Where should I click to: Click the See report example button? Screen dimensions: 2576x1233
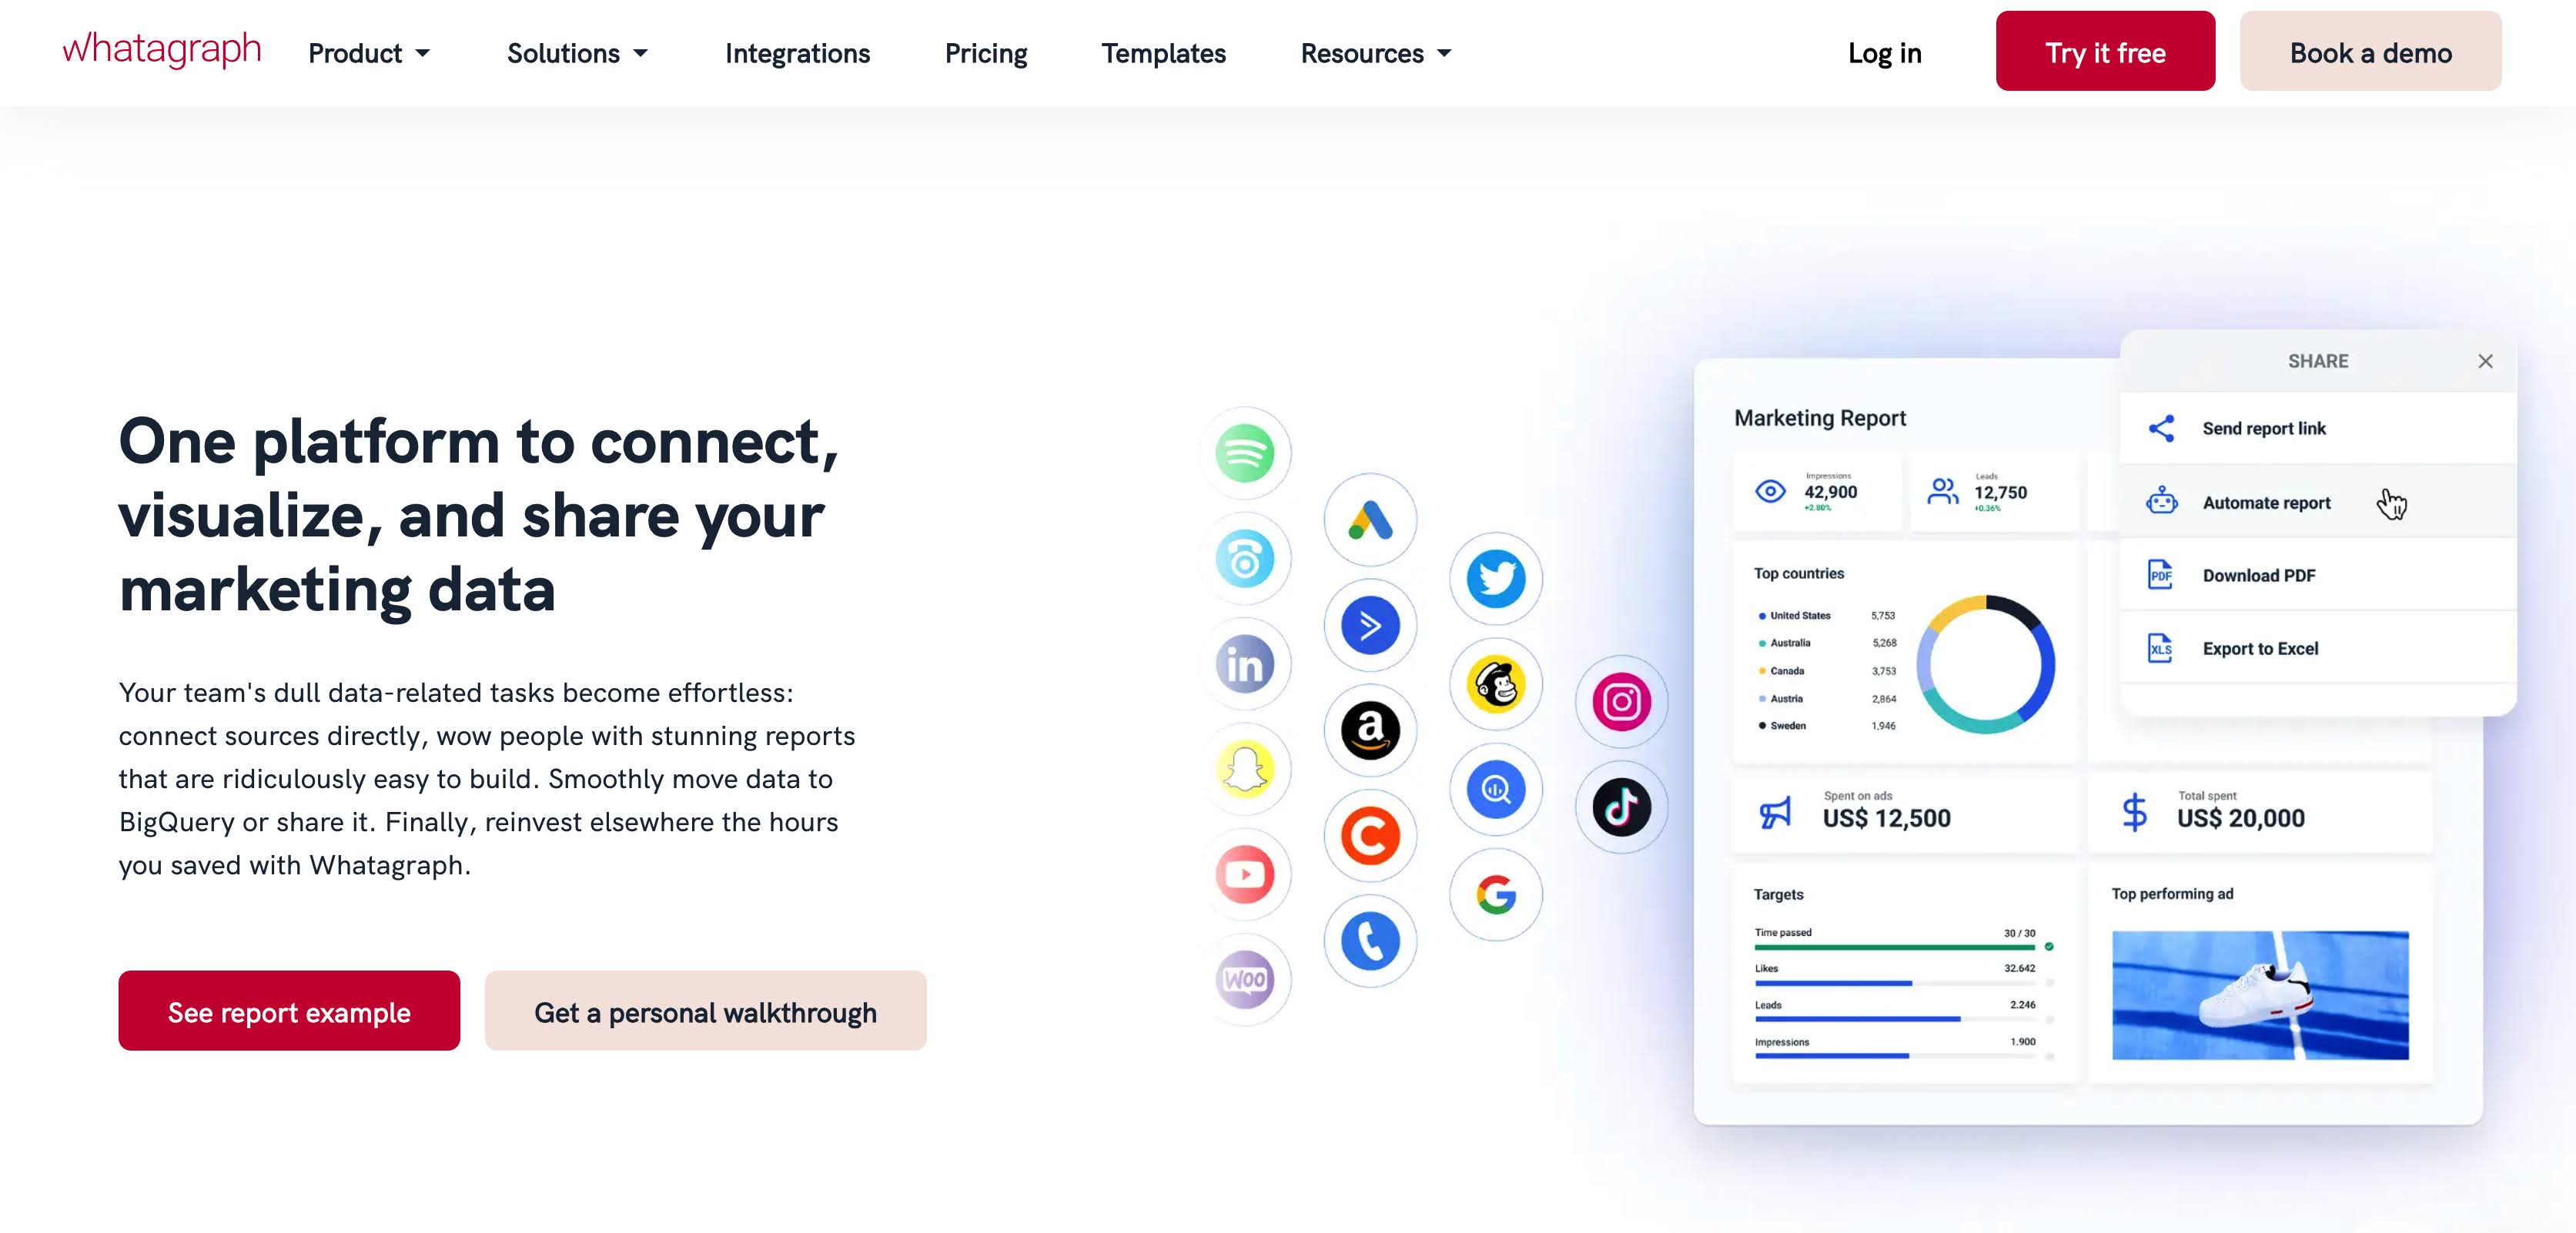(x=289, y=1010)
